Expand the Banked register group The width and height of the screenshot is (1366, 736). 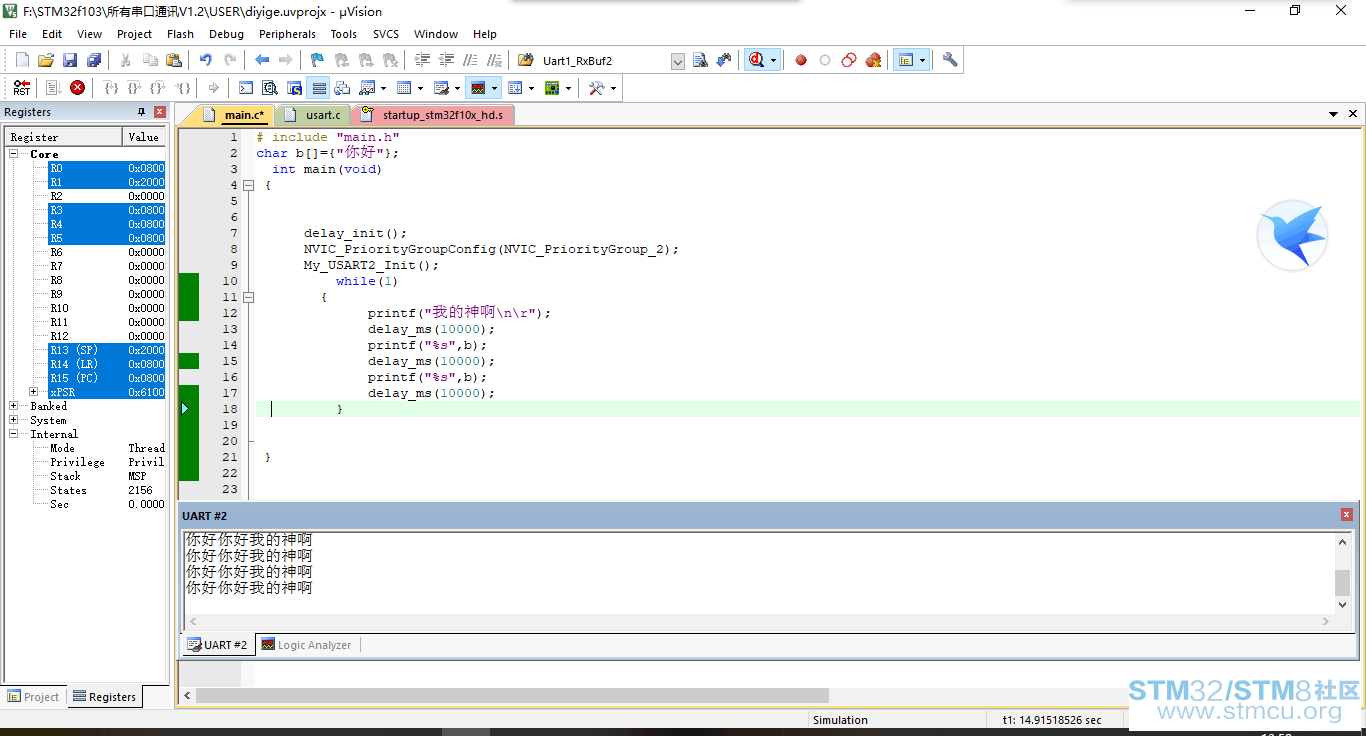click(x=14, y=406)
